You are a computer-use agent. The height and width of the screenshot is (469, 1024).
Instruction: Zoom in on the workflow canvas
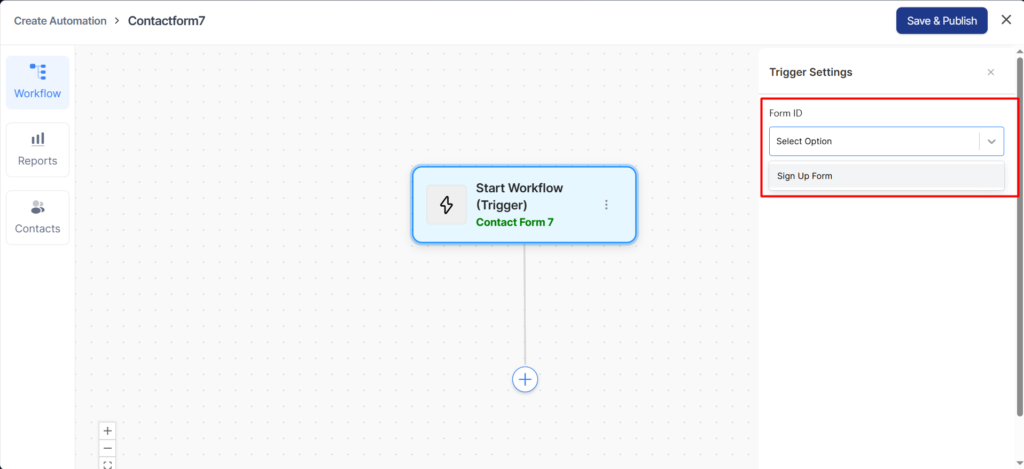108,430
